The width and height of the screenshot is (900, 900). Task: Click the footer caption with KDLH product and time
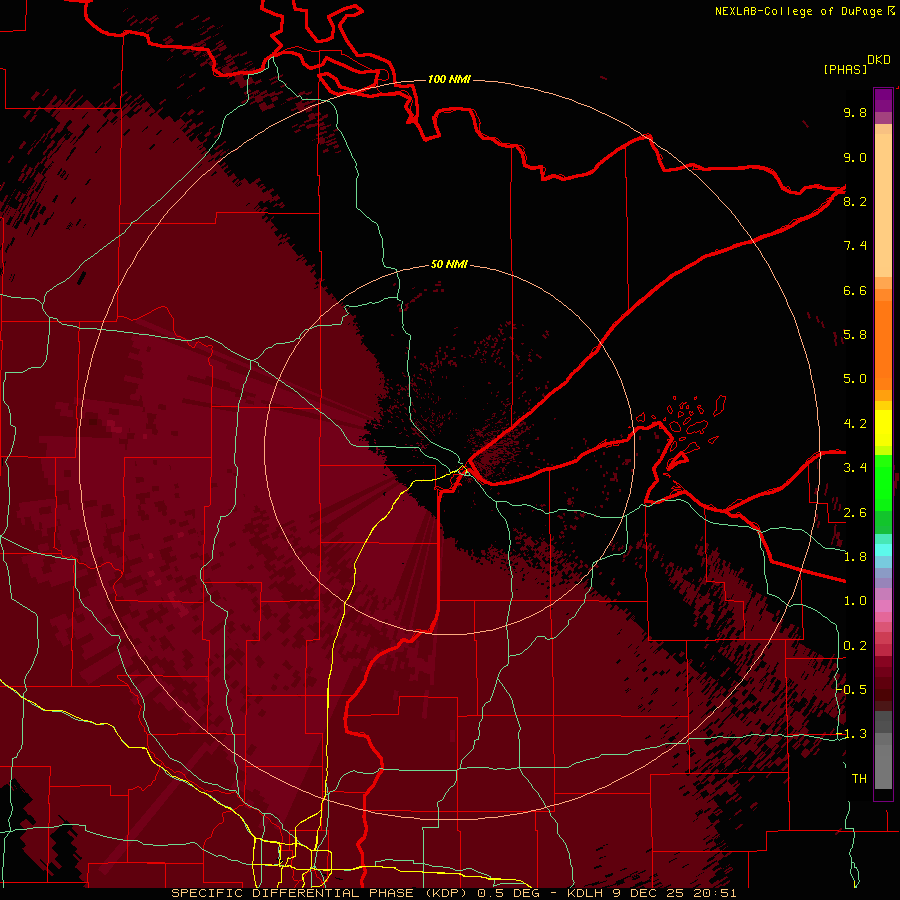click(x=453, y=893)
